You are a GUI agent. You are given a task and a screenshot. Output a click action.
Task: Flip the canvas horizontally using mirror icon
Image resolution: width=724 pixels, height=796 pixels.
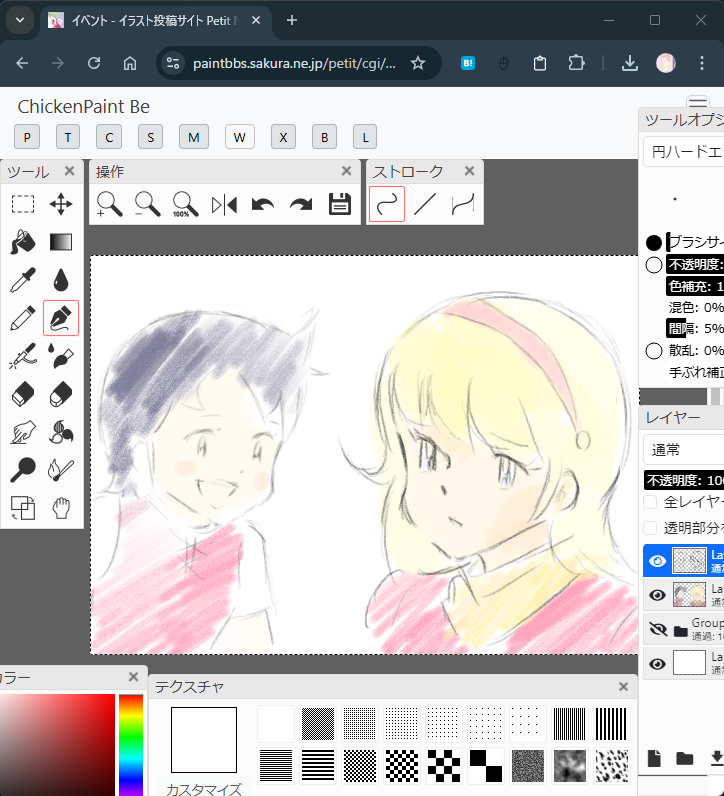pyautogui.click(x=224, y=205)
